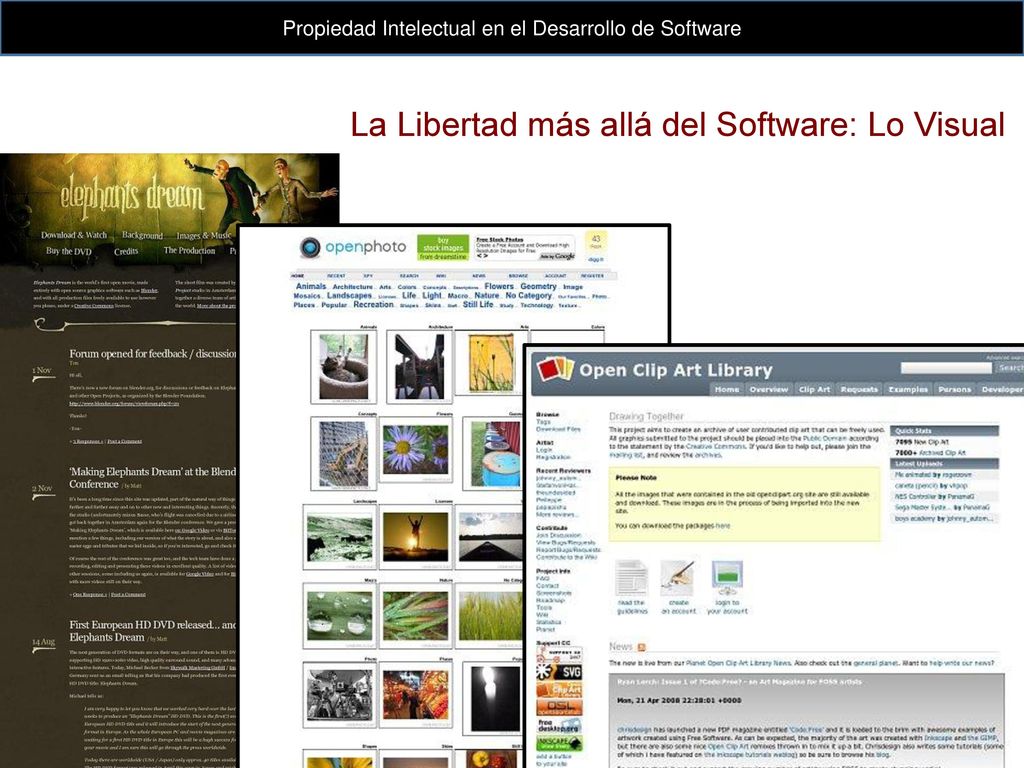Image resolution: width=1024 pixels, height=768 pixels.
Task: Click the 'here' packages download link
Action: pyautogui.click(x=723, y=526)
